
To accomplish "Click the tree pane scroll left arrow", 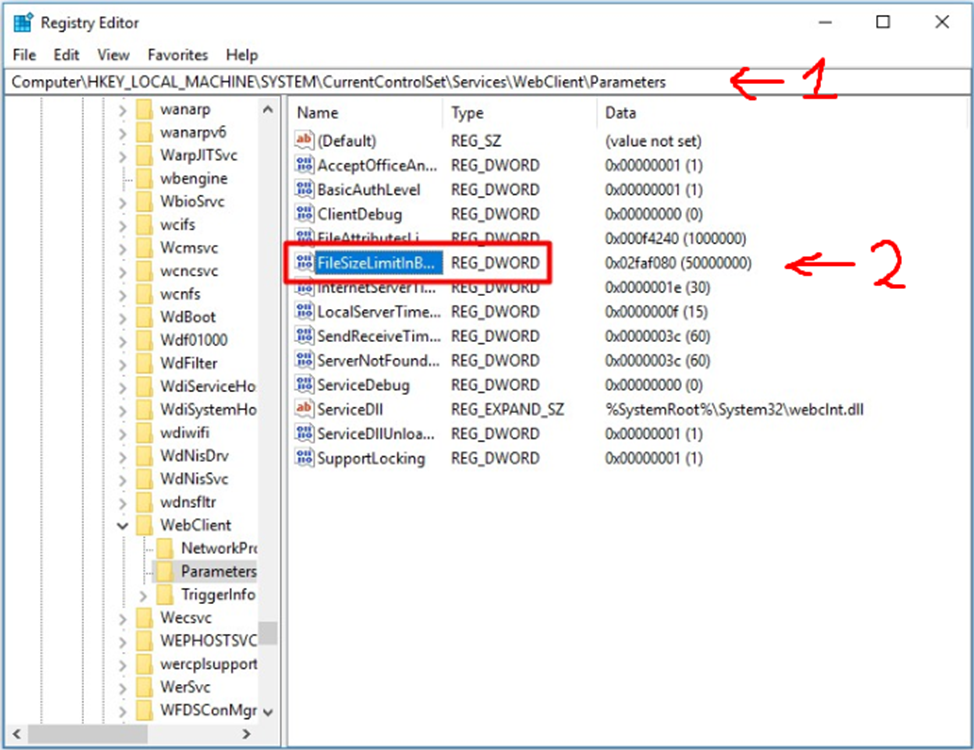I will point(17,734).
